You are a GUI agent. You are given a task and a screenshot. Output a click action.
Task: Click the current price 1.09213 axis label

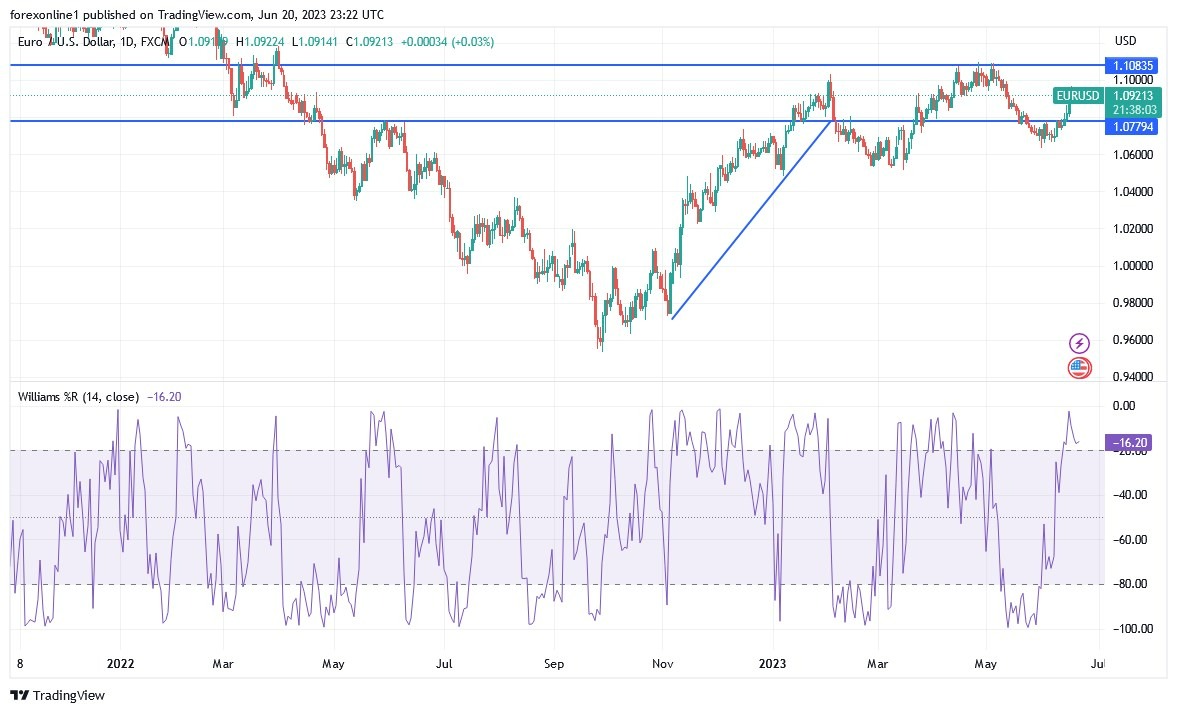tap(1133, 95)
